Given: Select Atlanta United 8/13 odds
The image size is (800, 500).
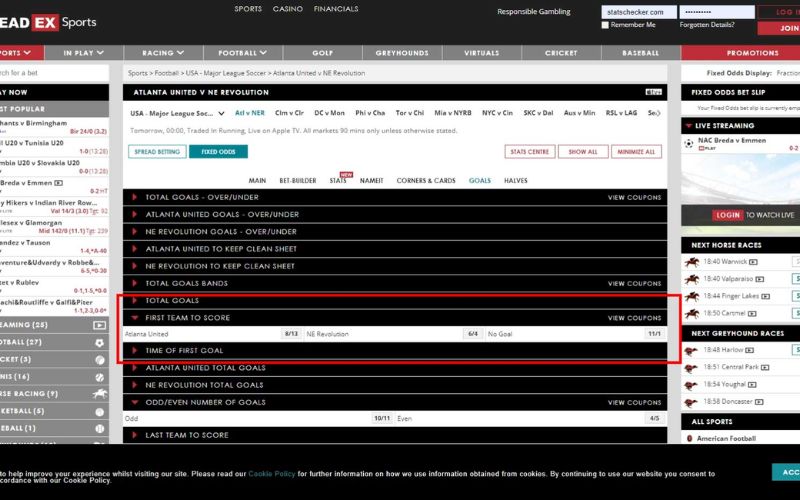Looking at the screenshot, I should pos(291,334).
